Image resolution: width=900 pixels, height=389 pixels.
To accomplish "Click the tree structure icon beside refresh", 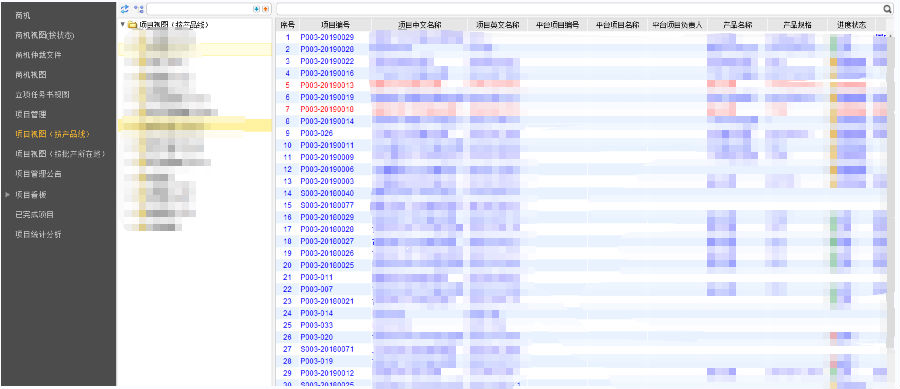I will 138,9.
